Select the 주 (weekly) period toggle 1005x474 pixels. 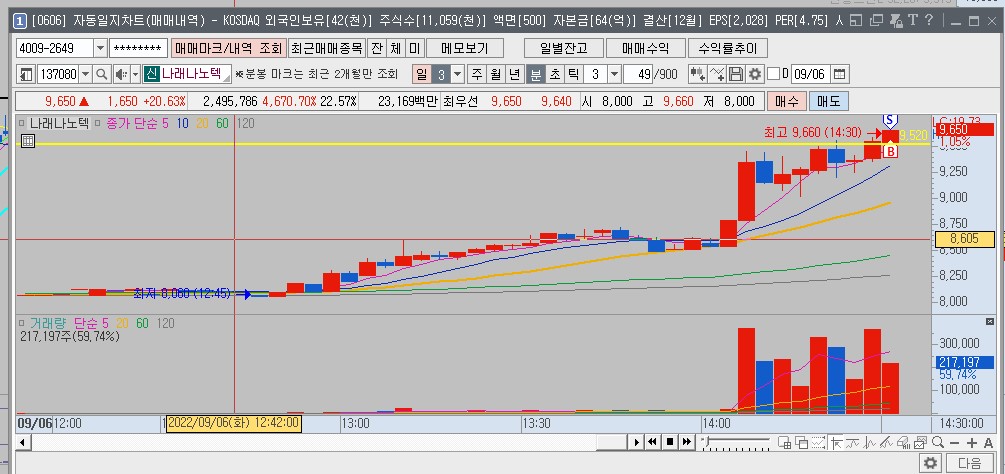point(477,74)
